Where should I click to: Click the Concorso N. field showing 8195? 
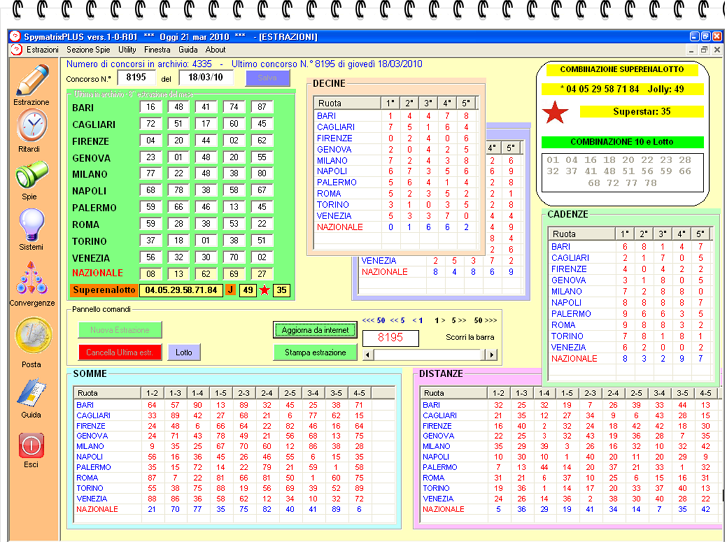coord(136,77)
